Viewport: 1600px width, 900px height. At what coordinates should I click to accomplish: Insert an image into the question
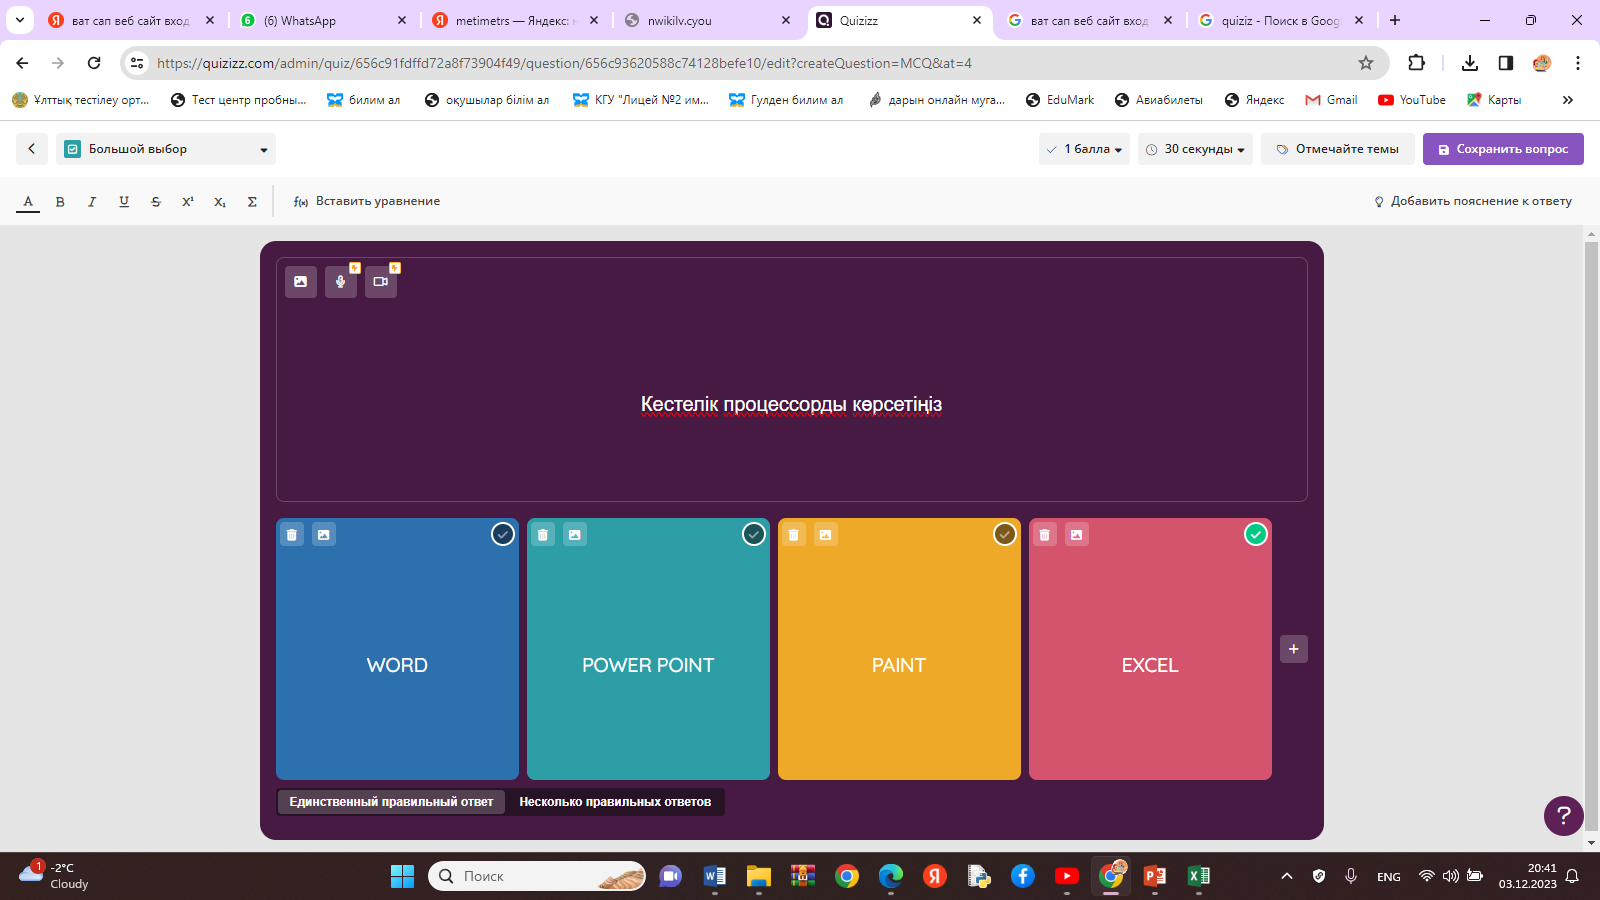tap(300, 282)
